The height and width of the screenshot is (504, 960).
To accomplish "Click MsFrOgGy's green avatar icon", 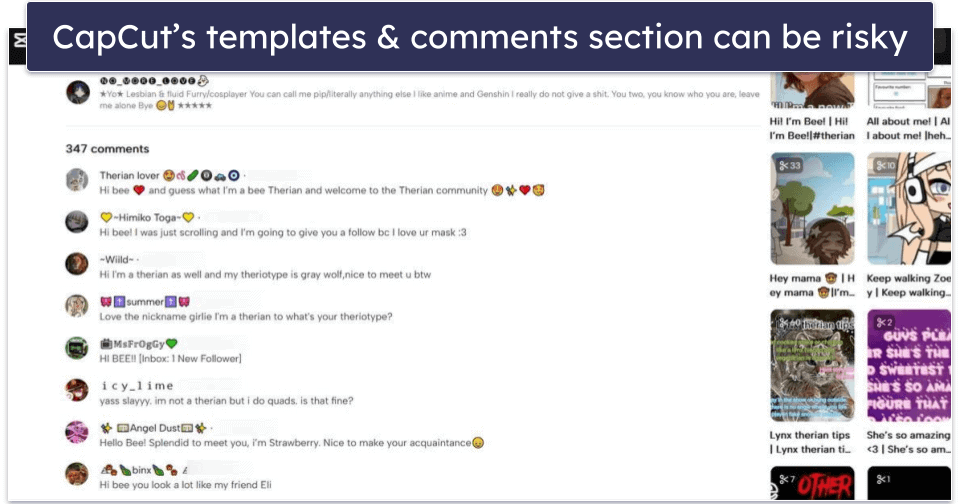I will tap(77, 348).
